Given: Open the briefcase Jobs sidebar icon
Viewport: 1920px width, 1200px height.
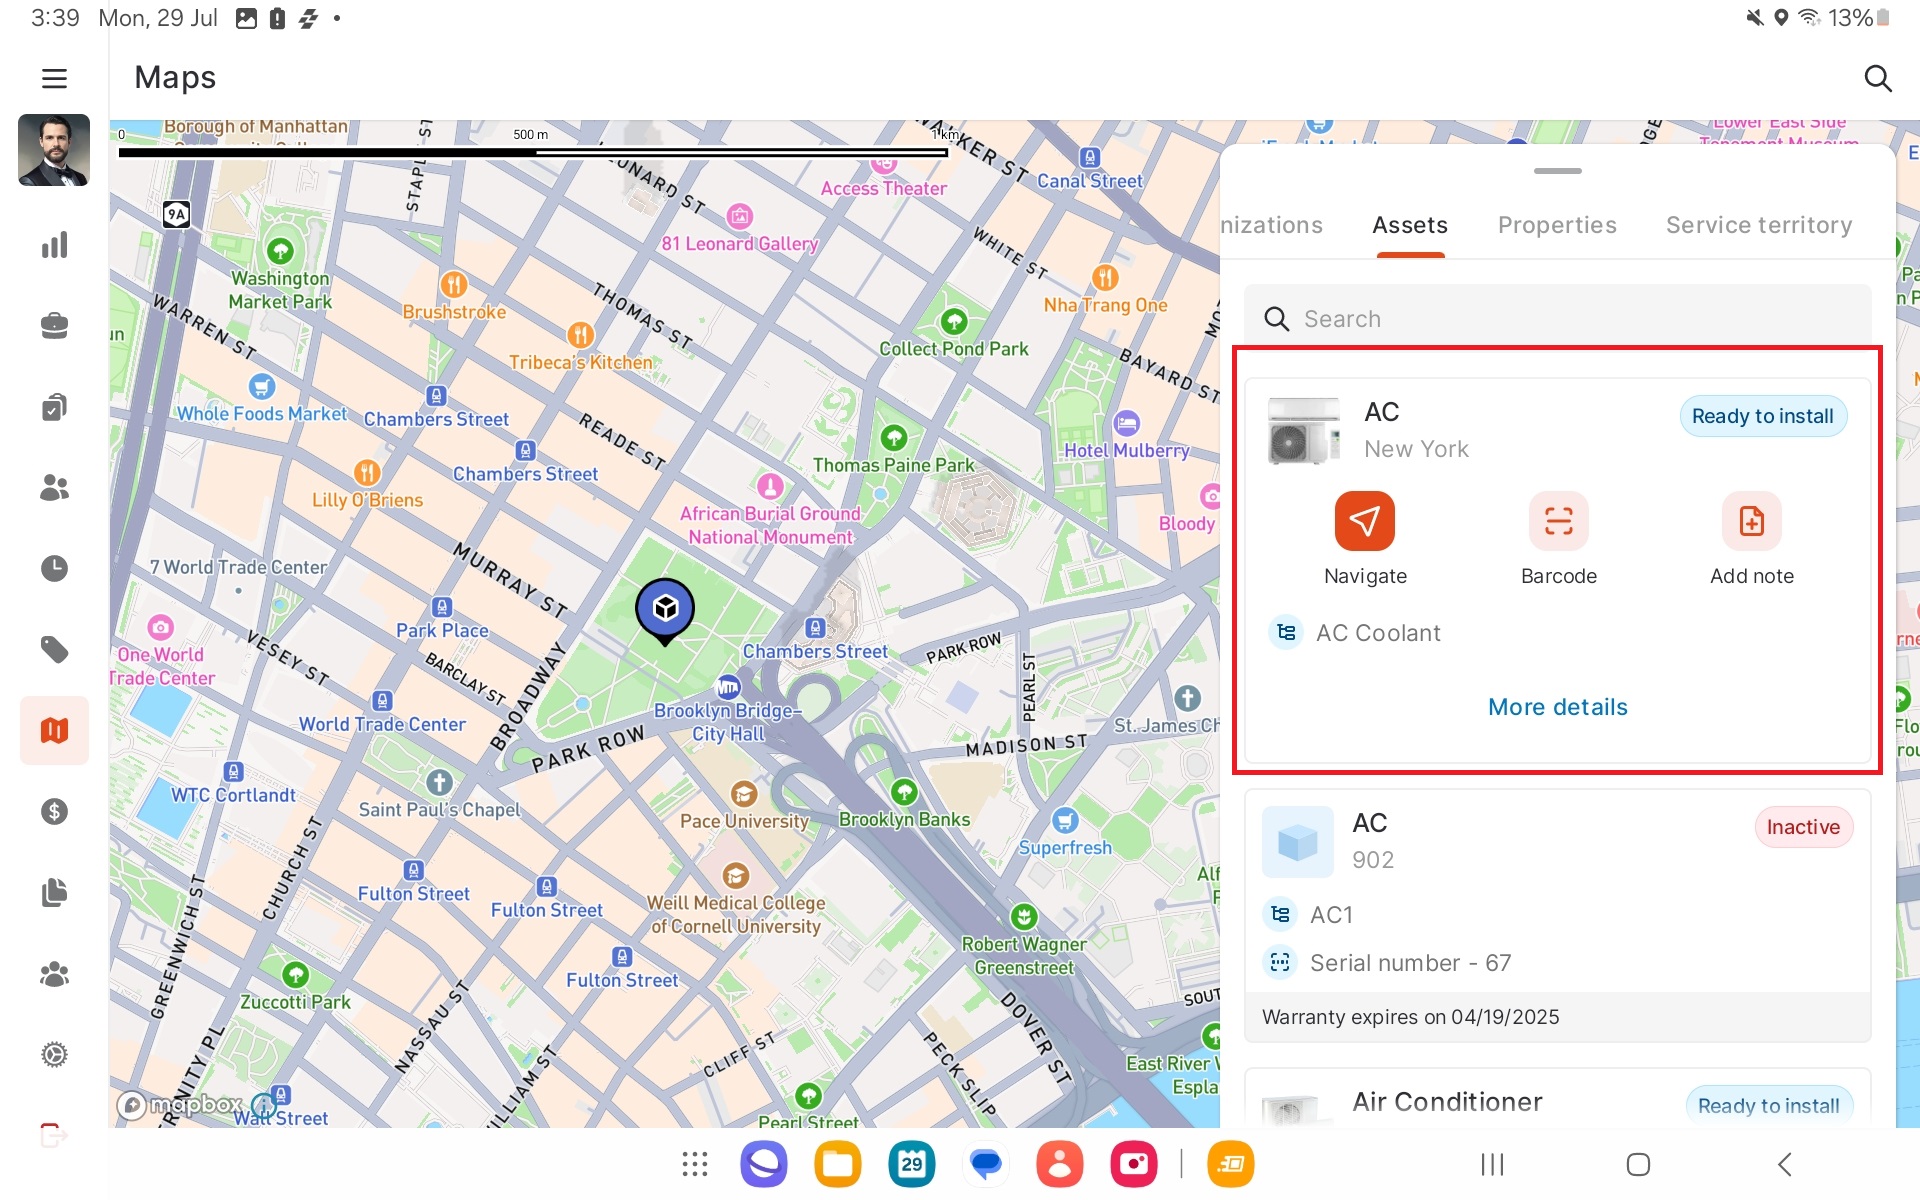Looking at the screenshot, I should [54, 326].
